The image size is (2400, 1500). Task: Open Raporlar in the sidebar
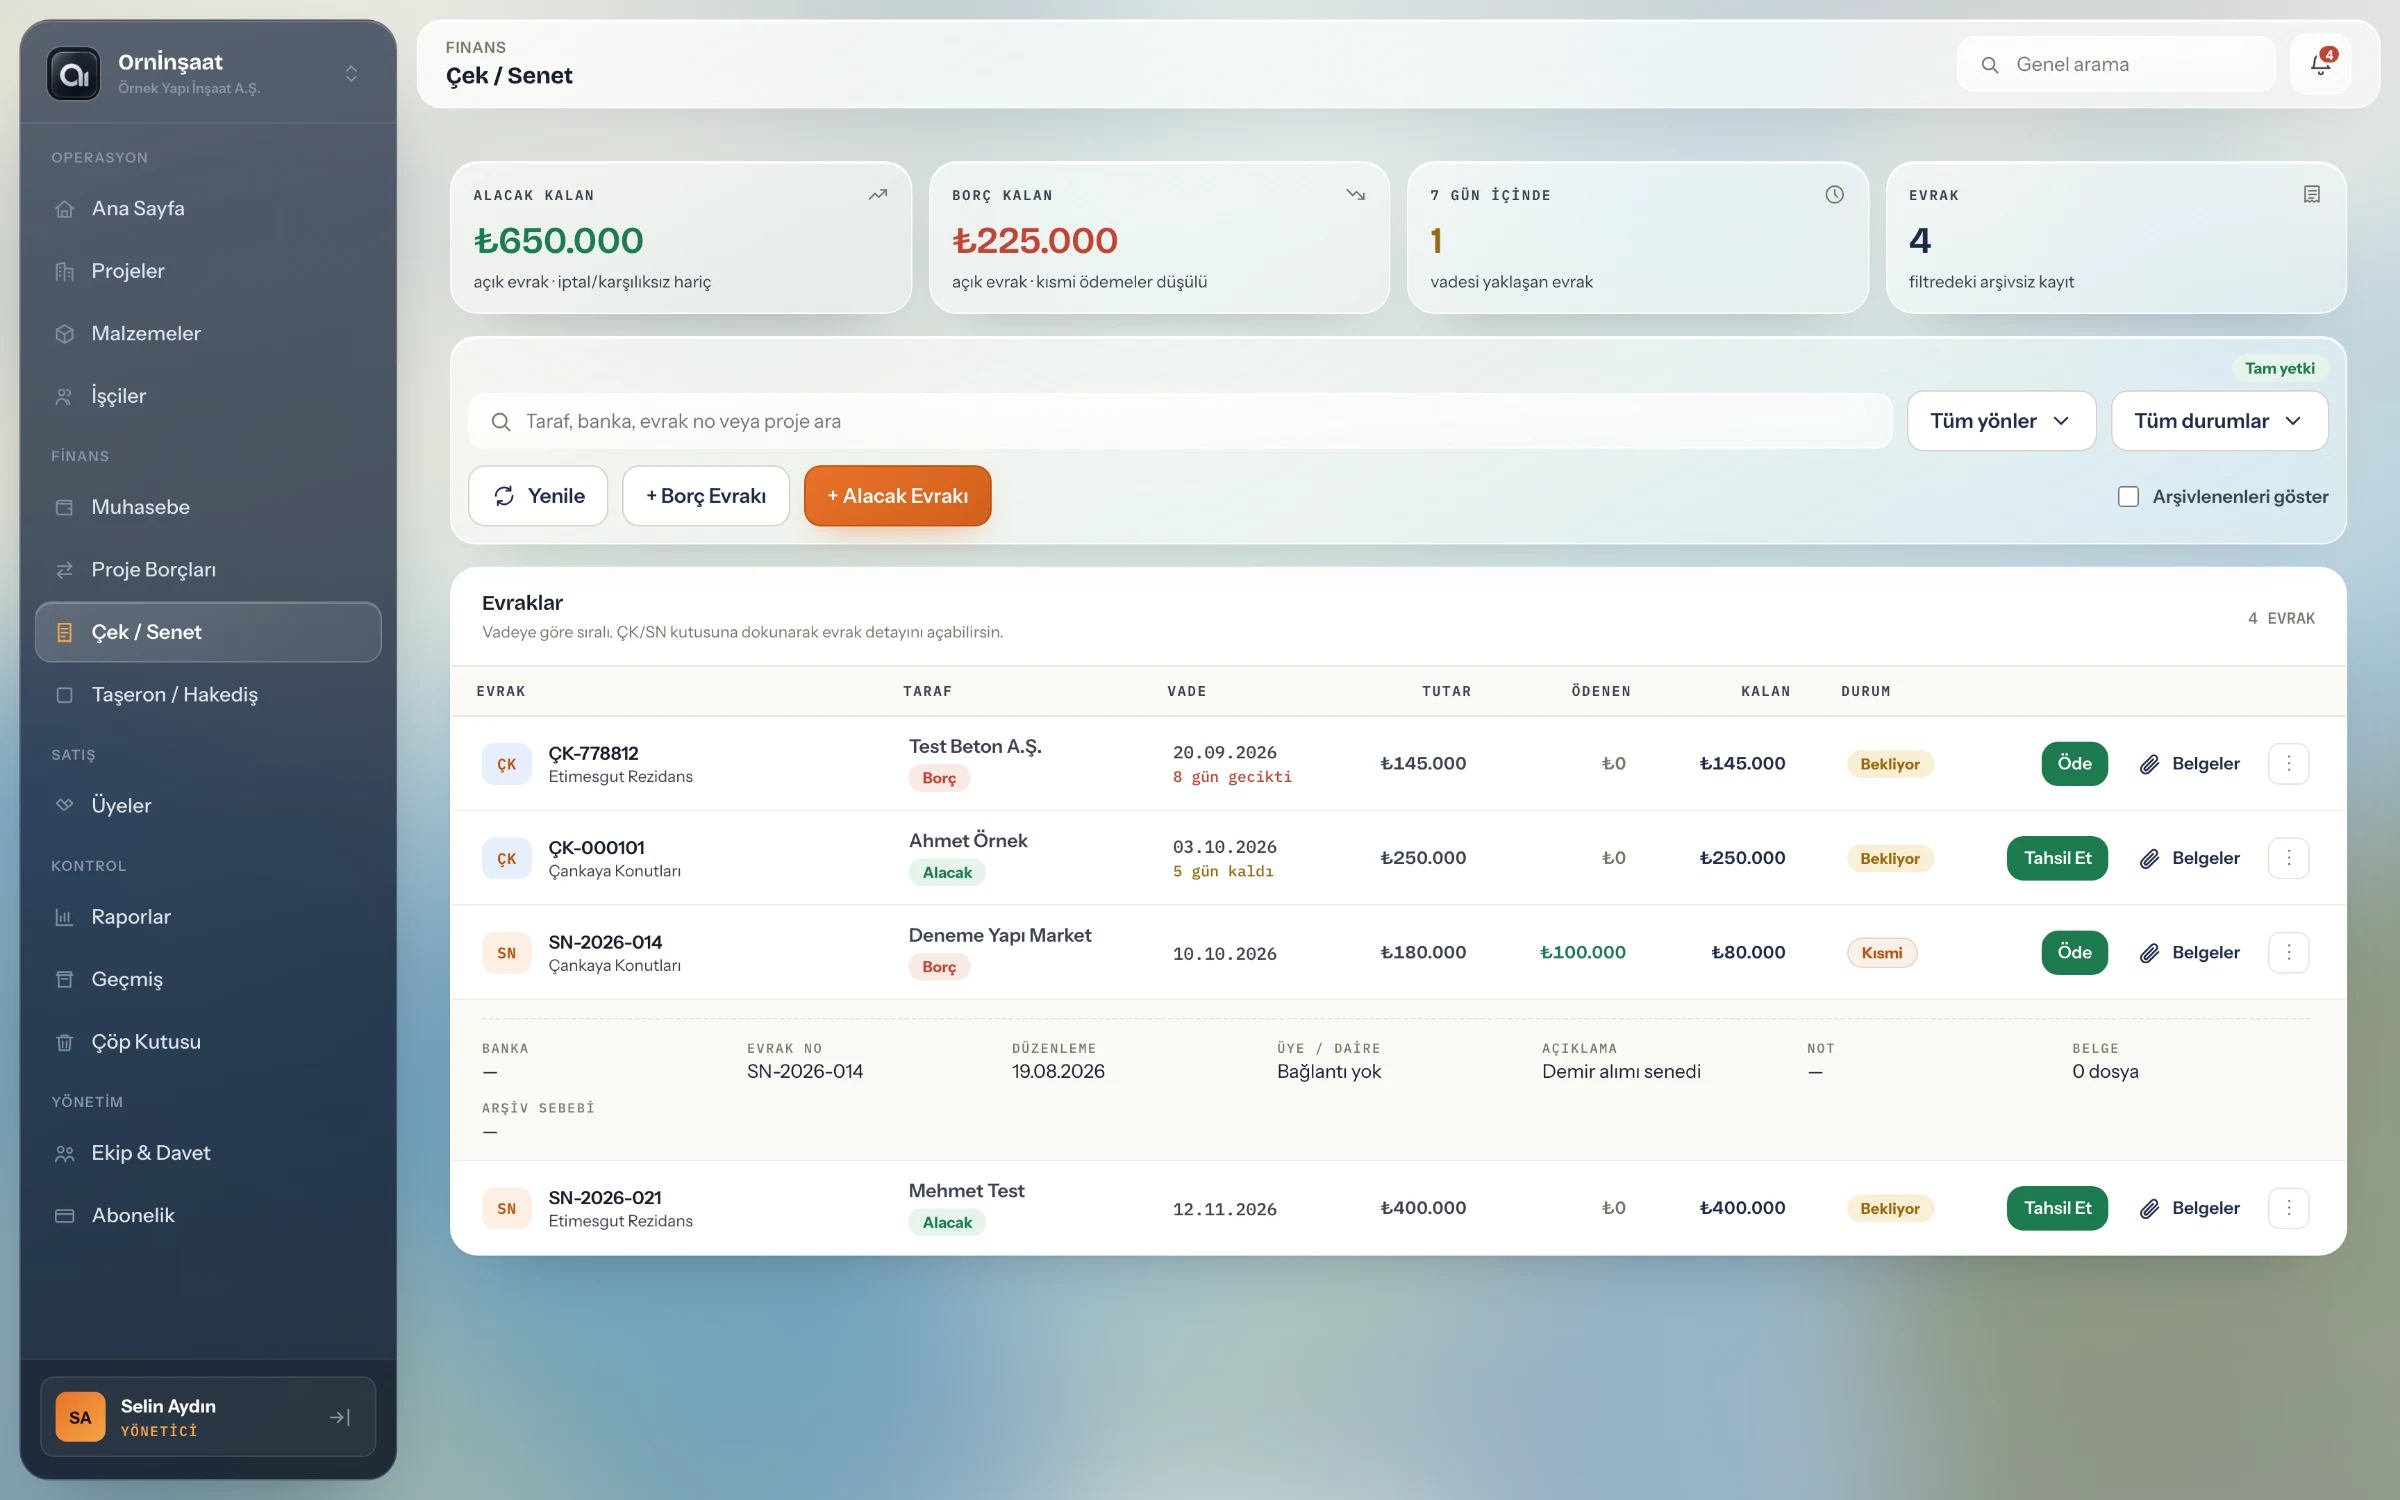pyautogui.click(x=208, y=917)
